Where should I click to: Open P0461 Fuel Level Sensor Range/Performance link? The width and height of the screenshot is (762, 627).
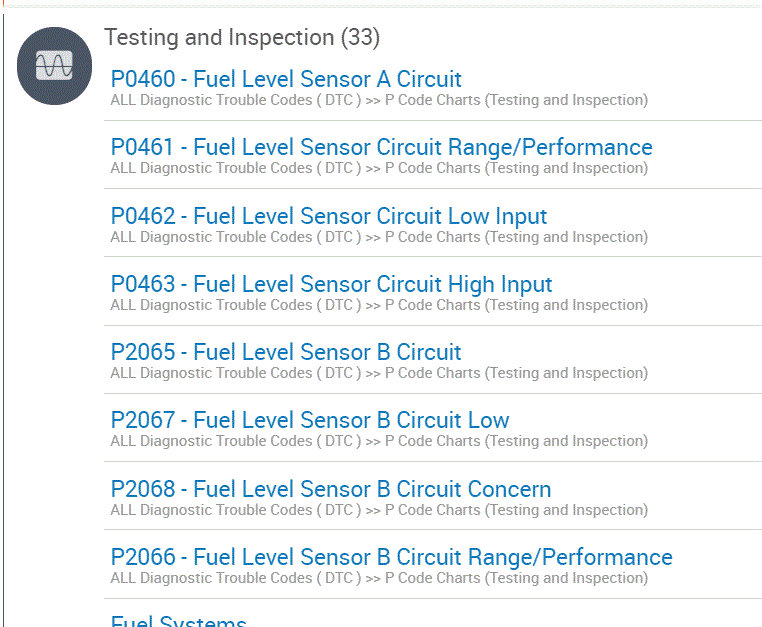click(381, 147)
